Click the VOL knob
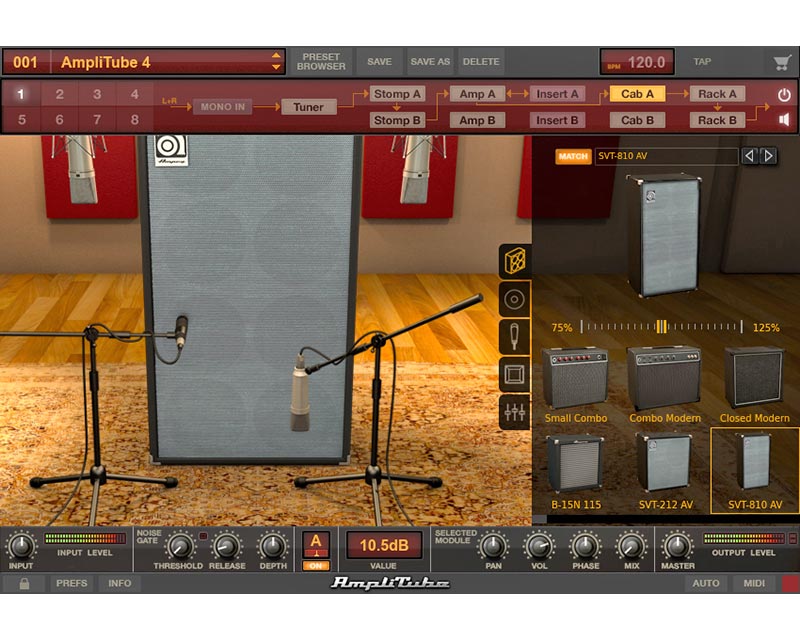This screenshot has height=640, width=800. (x=539, y=547)
